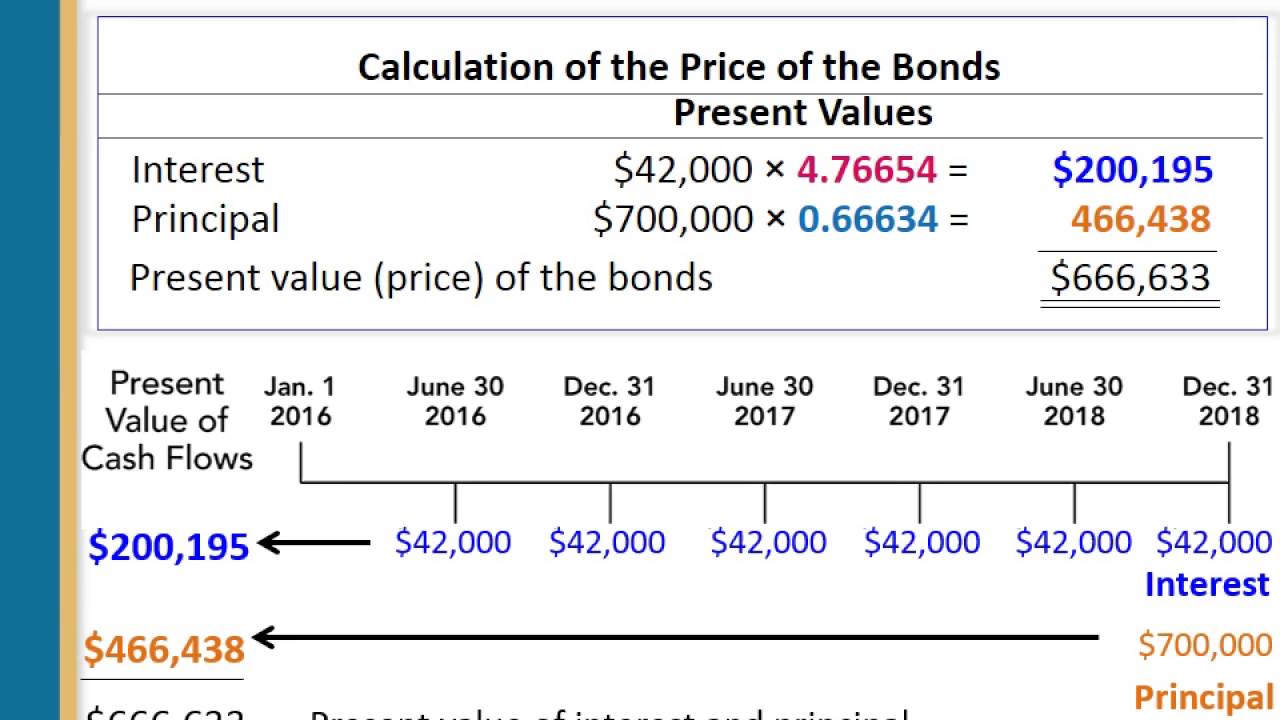Select the June 30 2016 timeline date
1280x720 pixels.
[x=455, y=401]
